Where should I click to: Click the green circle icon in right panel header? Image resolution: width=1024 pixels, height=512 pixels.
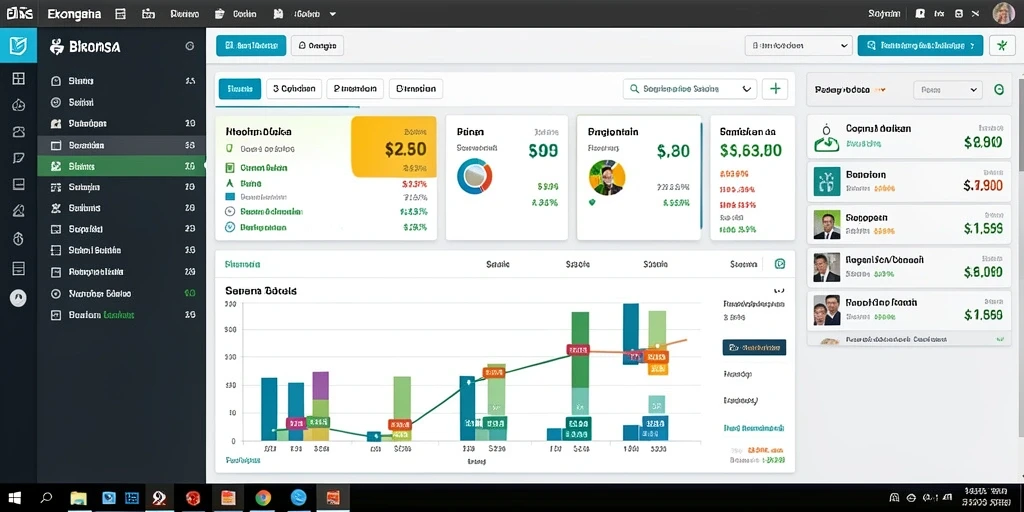click(x=999, y=90)
